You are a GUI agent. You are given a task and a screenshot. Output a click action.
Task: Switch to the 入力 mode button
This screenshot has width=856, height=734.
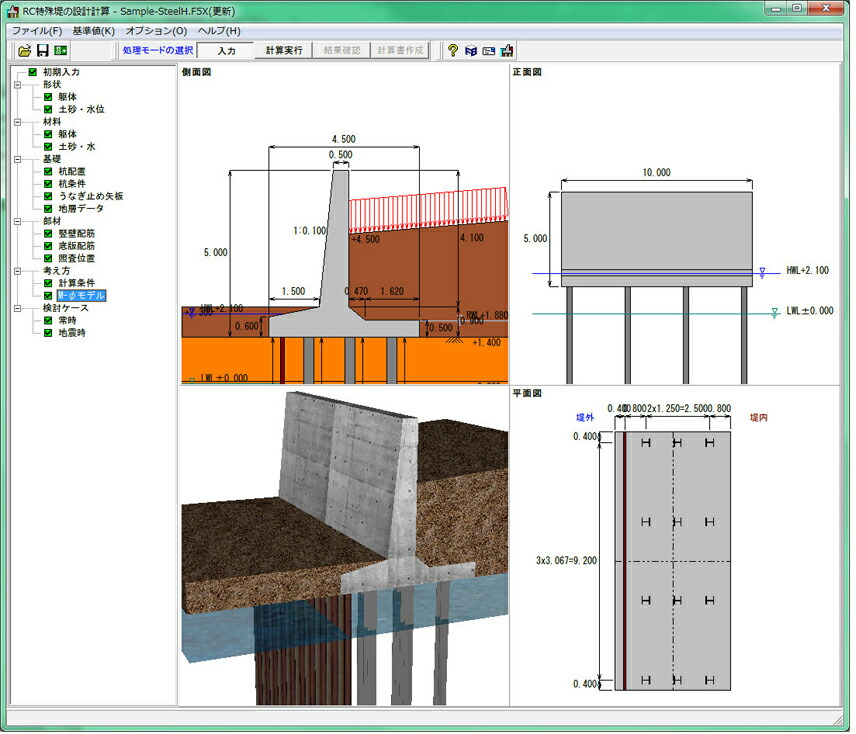(x=226, y=50)
